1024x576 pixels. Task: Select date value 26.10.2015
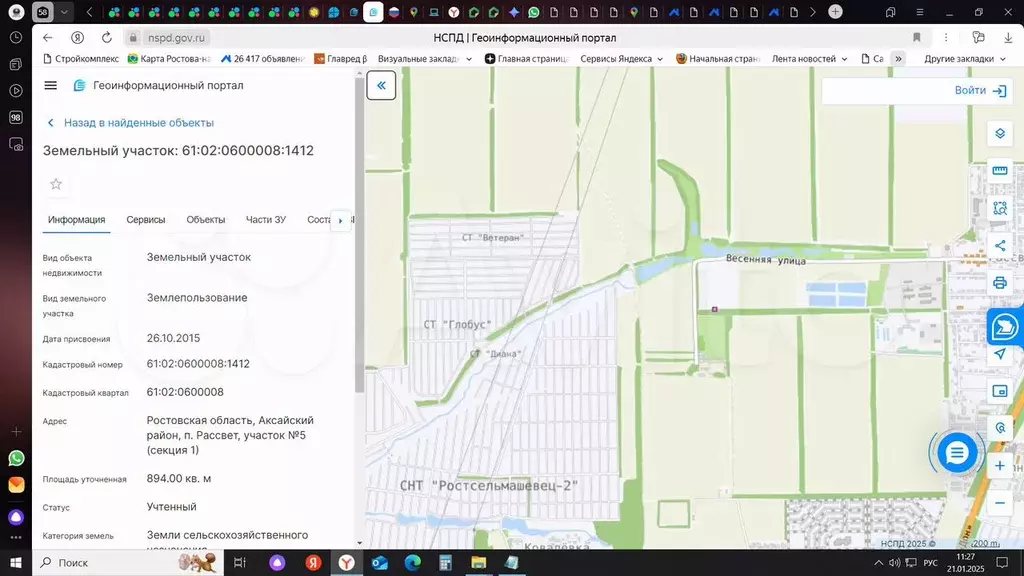coord(173,338)
